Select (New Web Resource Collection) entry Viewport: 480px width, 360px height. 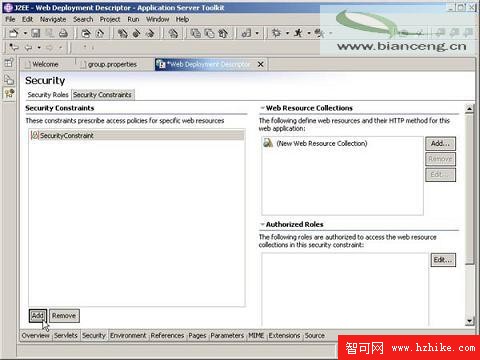point(322,143)
